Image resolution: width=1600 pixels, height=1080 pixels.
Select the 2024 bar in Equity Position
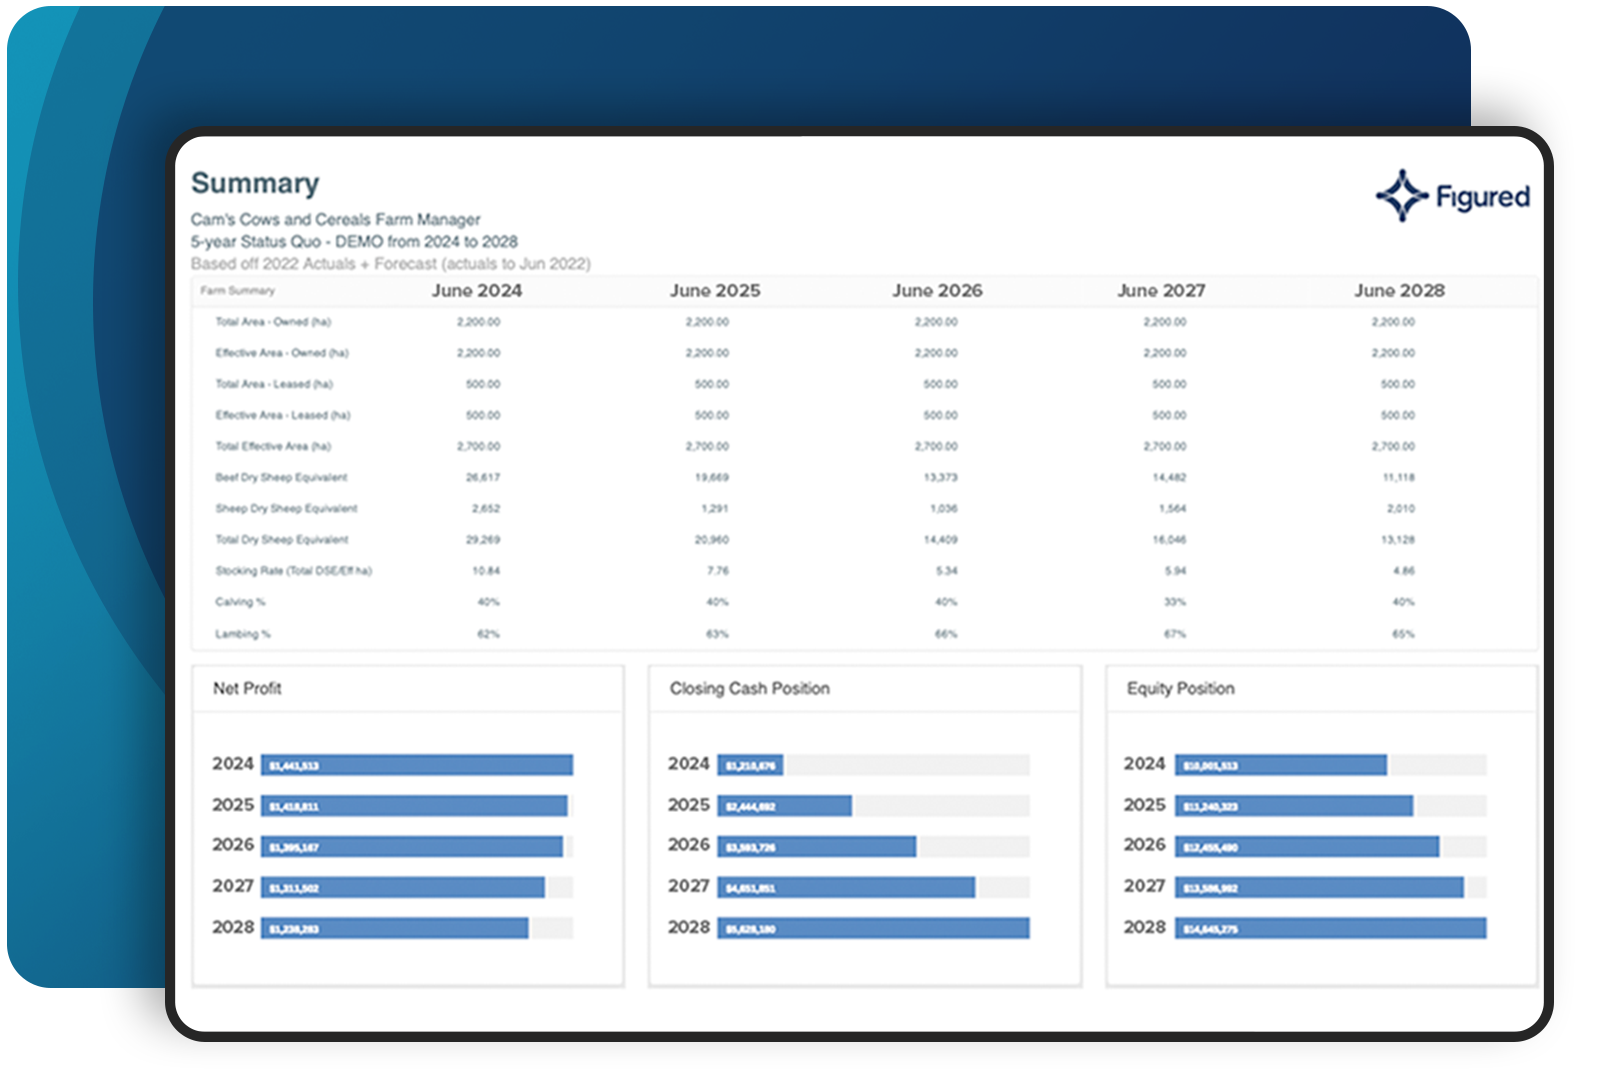[x=1281, y=765]
